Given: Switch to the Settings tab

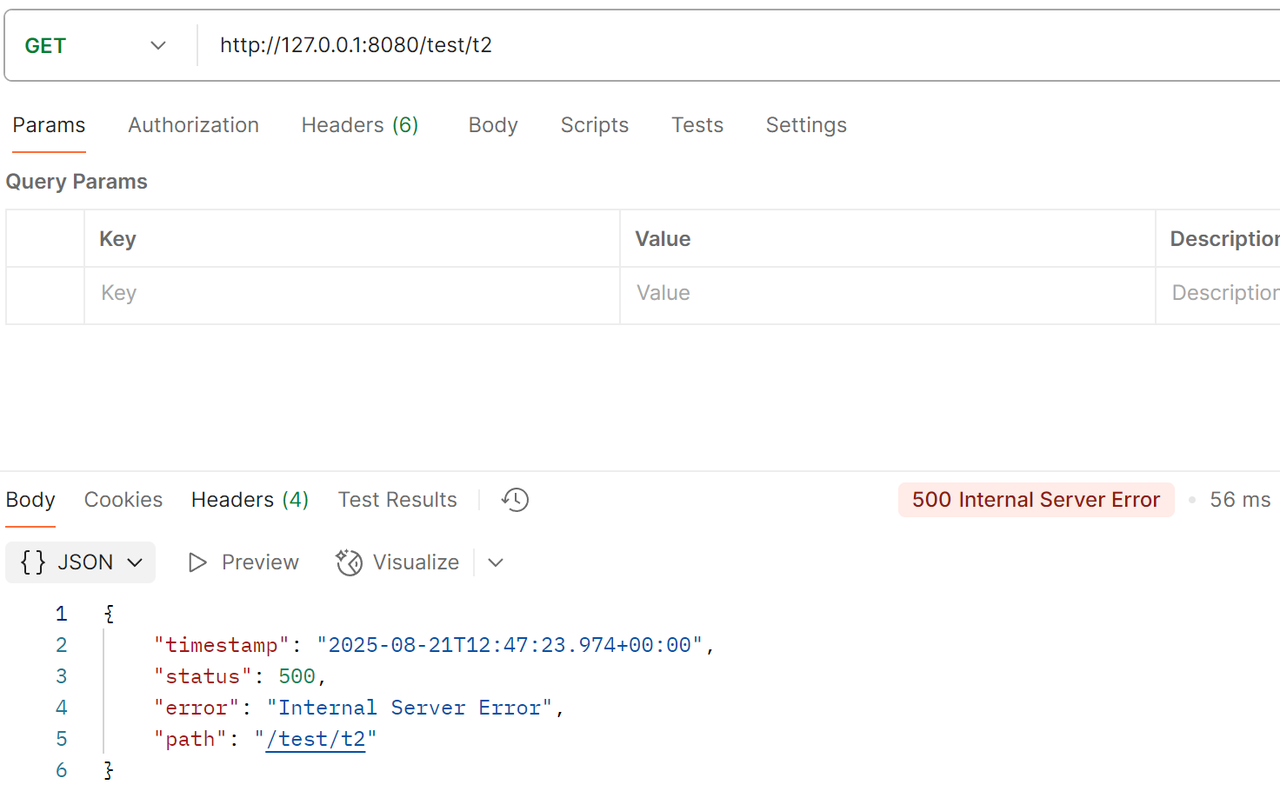Looking at the screenshot, I should tap(806, 125).
